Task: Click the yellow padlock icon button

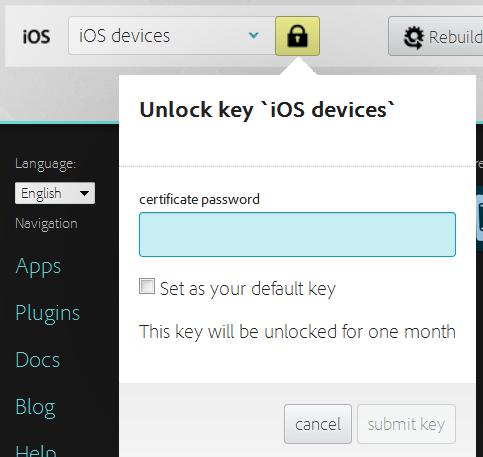Action: point(297,36)
